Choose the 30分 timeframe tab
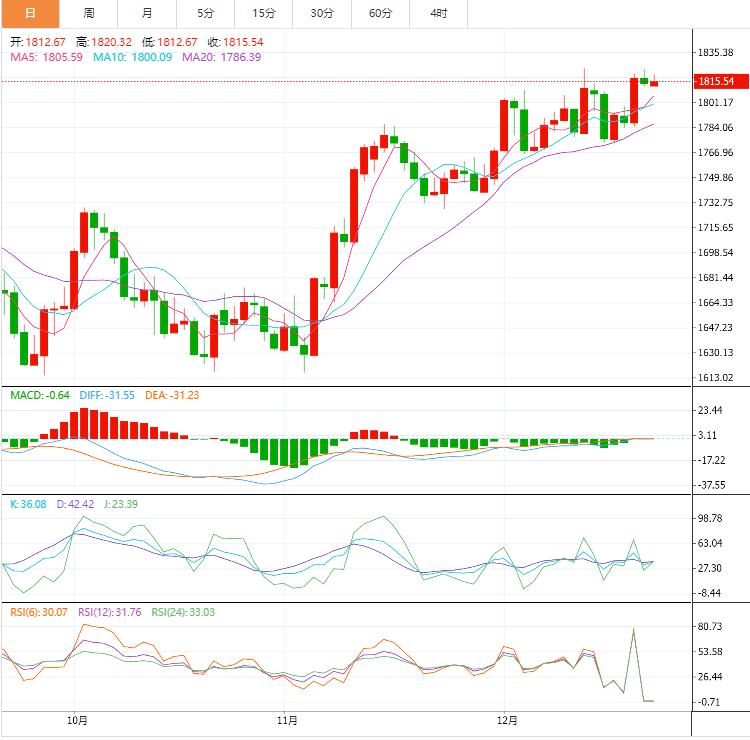The height and width of the screenshot is (740, 750). point(322,13)
